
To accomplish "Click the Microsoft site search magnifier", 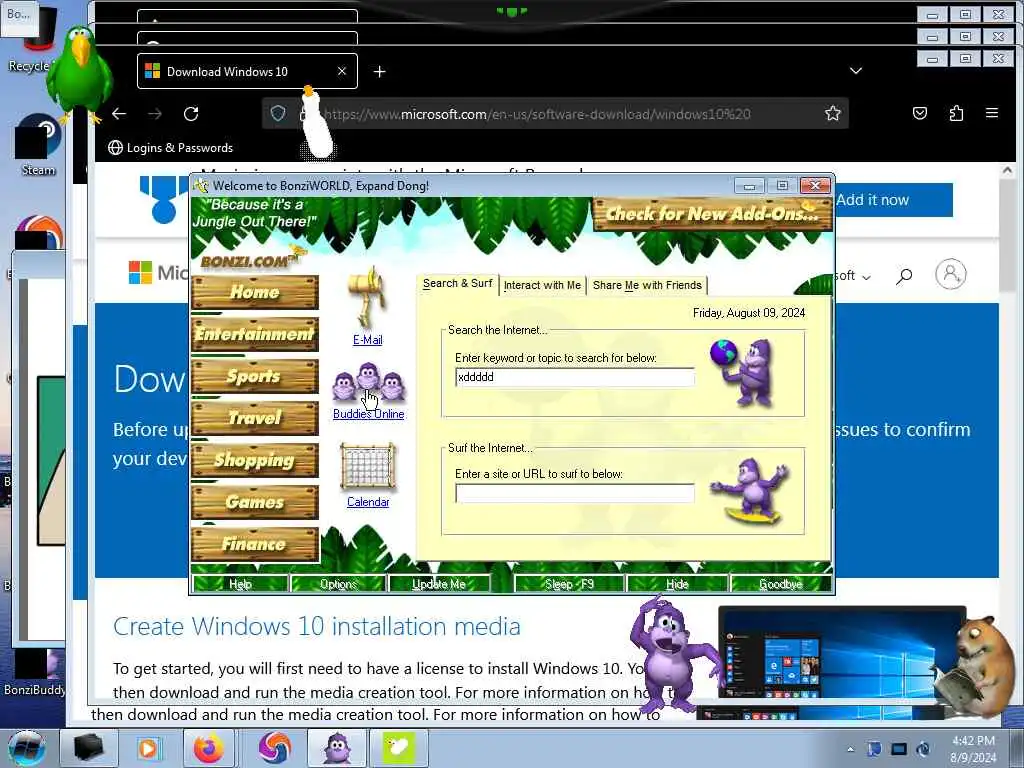I will 904,276.
